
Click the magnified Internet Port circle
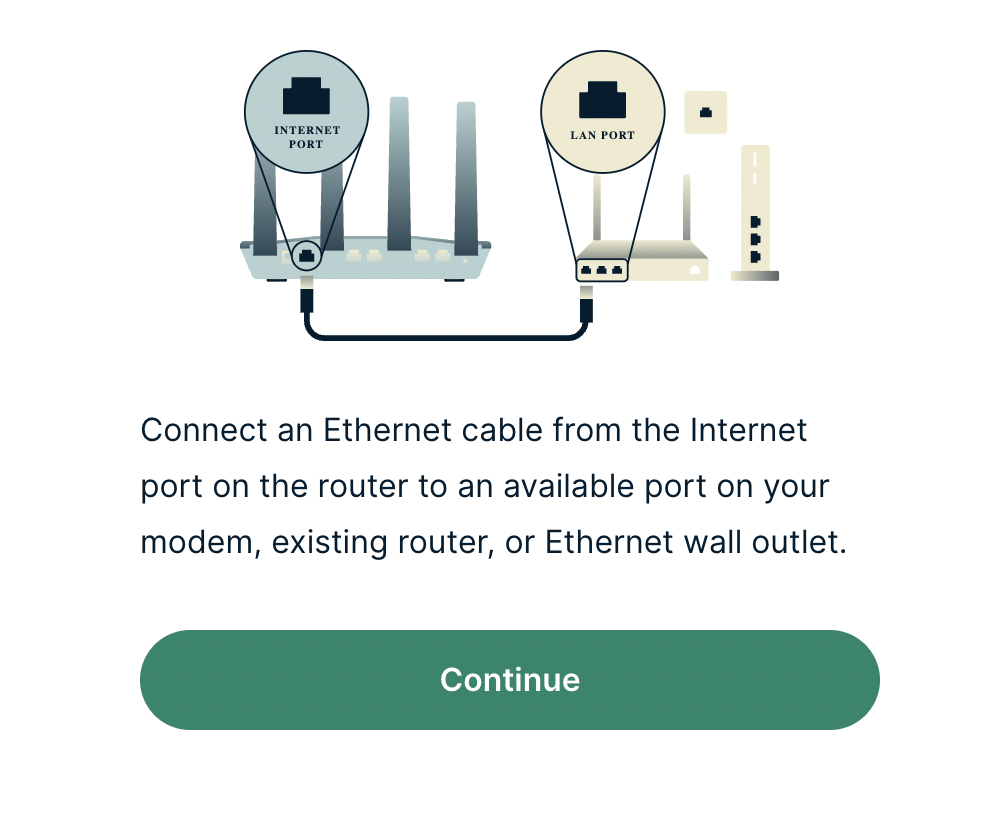pos(306,112)
